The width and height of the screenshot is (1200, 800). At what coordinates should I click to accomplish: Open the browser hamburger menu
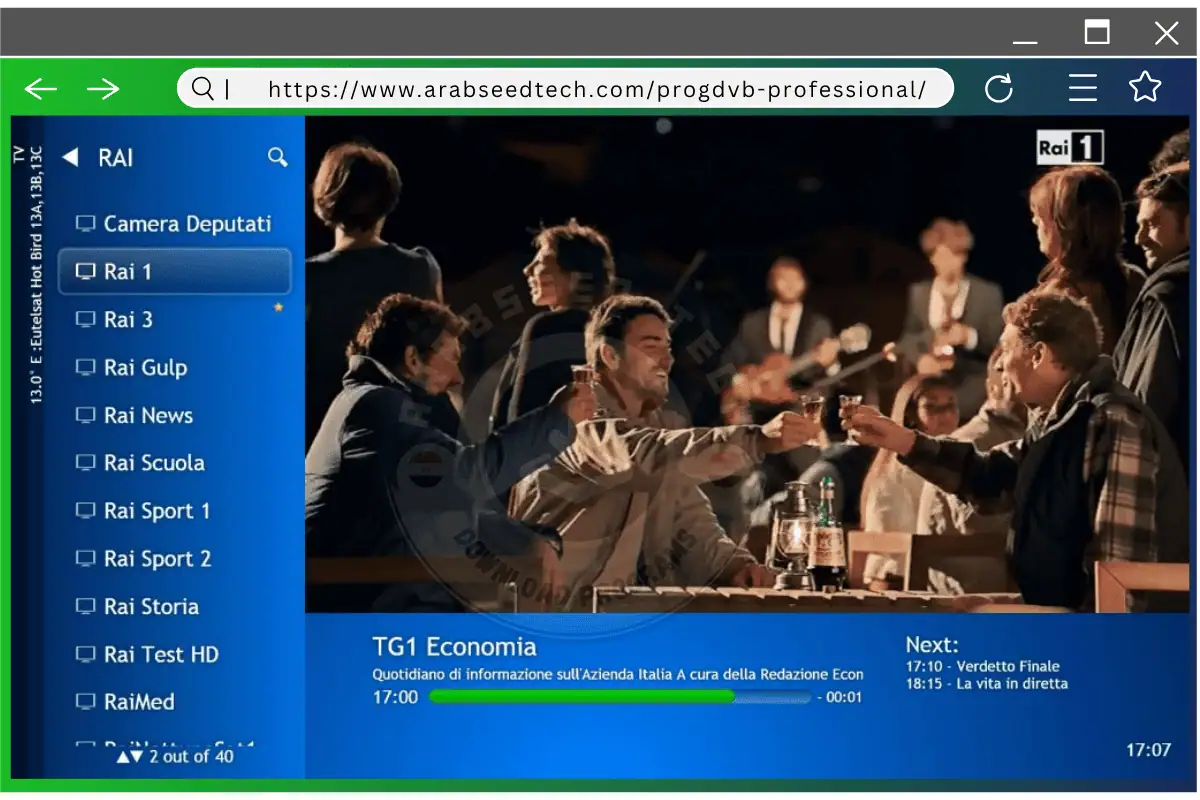click(1082, 89)
